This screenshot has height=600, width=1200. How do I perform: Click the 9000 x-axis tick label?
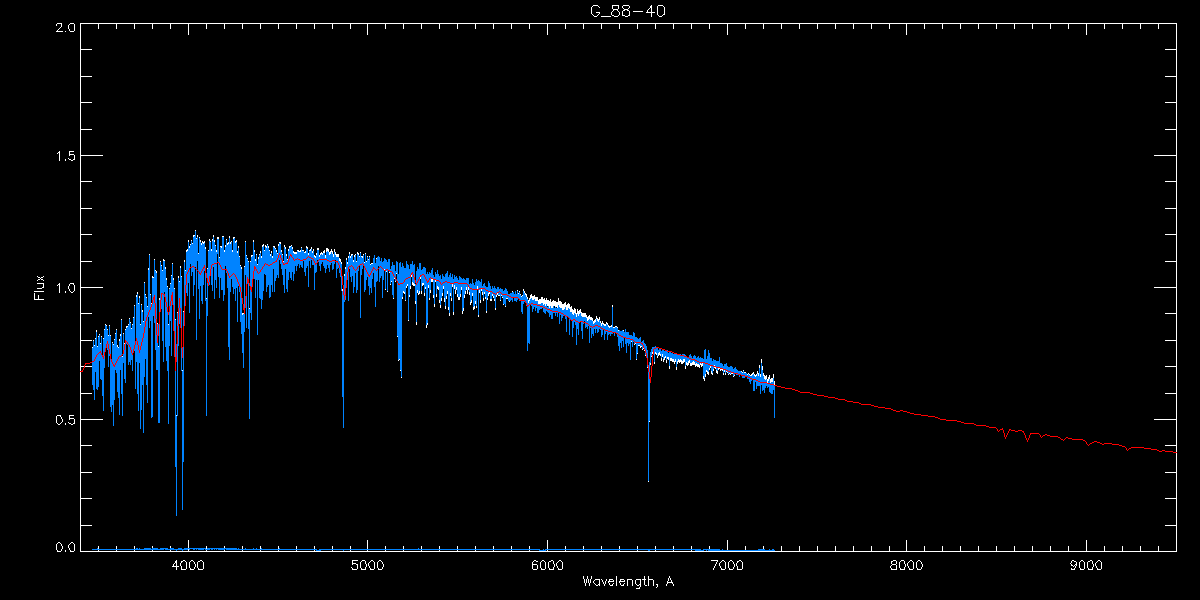(x=1086, y=565)
